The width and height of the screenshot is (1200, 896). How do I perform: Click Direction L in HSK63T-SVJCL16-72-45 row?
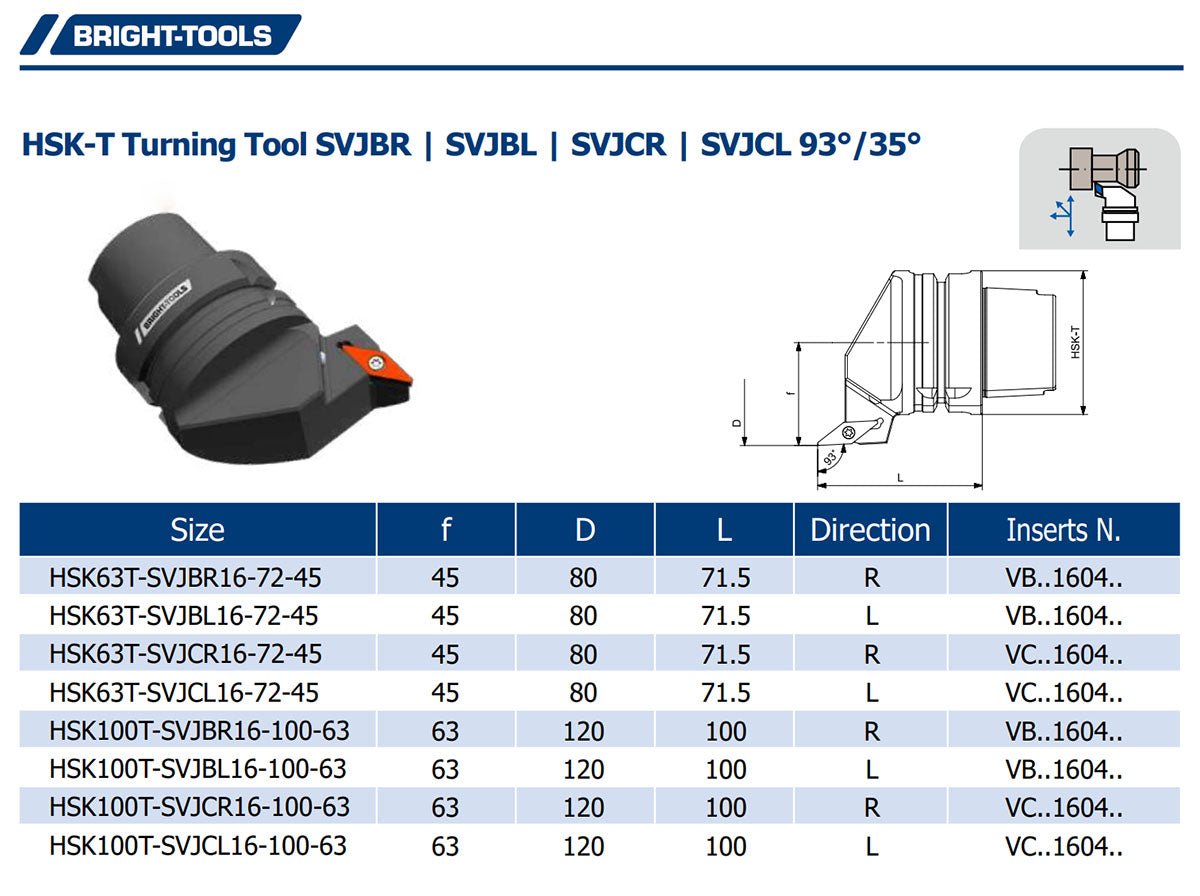(872, 693)
